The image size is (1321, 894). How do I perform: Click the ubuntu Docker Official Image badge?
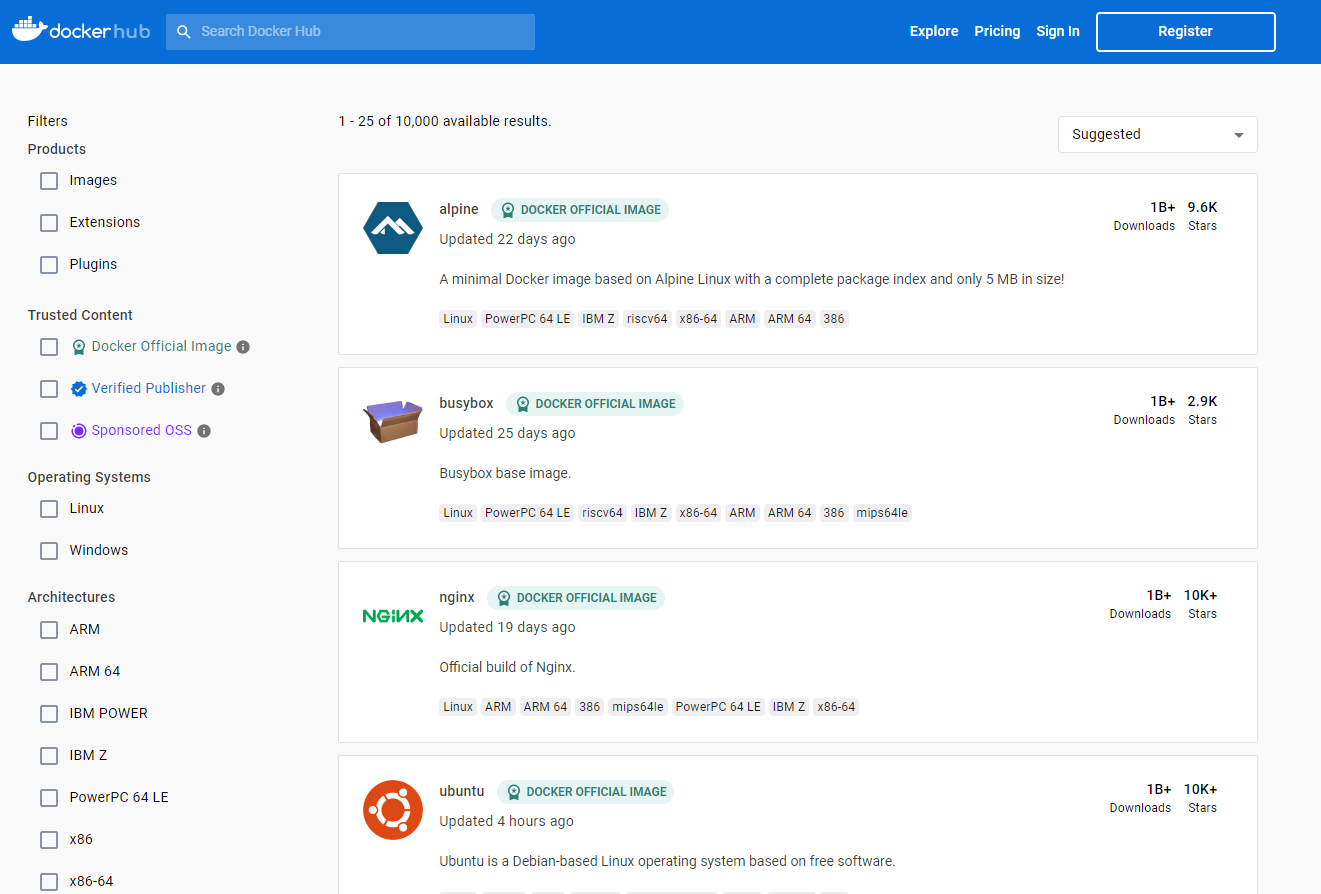[585, 792]
